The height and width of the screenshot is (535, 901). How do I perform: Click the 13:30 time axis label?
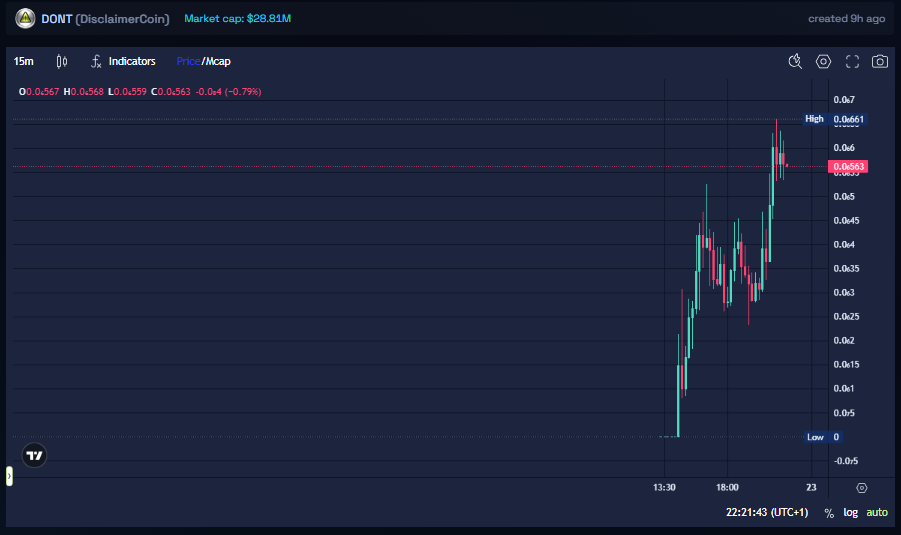(664, 487)
